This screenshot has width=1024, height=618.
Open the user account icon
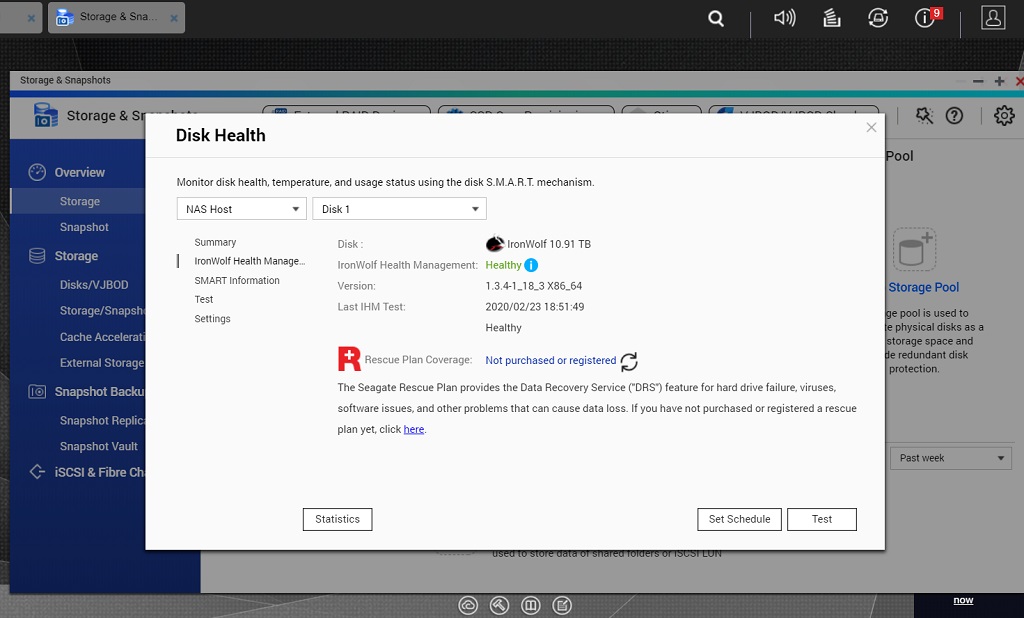(x=993, y=18)
